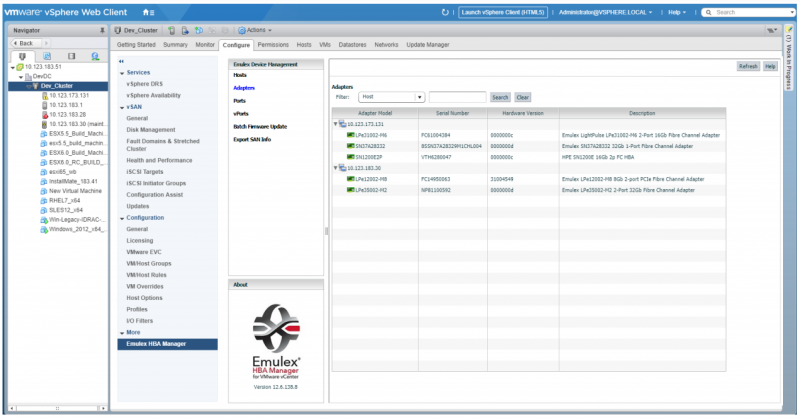This screenshot has height=419, width=800.
Task: Pin the Navigator panel
Action: click(x=102, y=31)
